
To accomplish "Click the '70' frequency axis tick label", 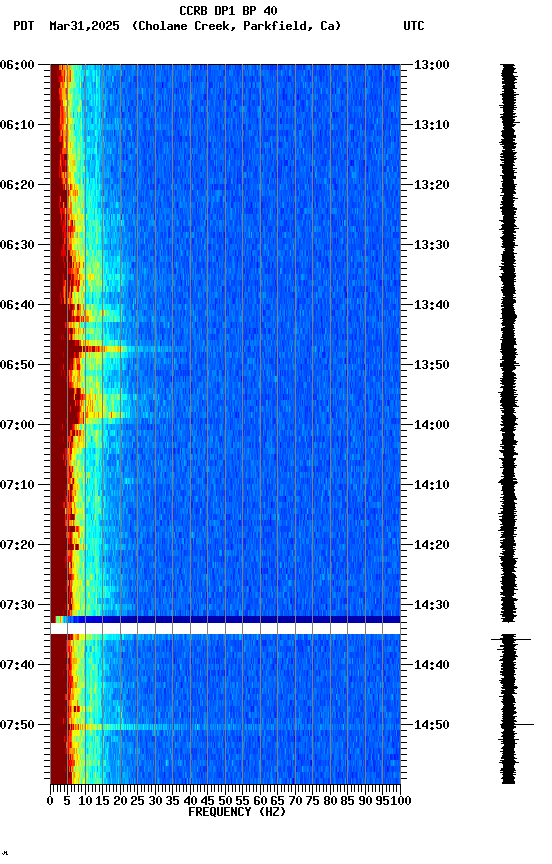I will (x=295, y=801).
